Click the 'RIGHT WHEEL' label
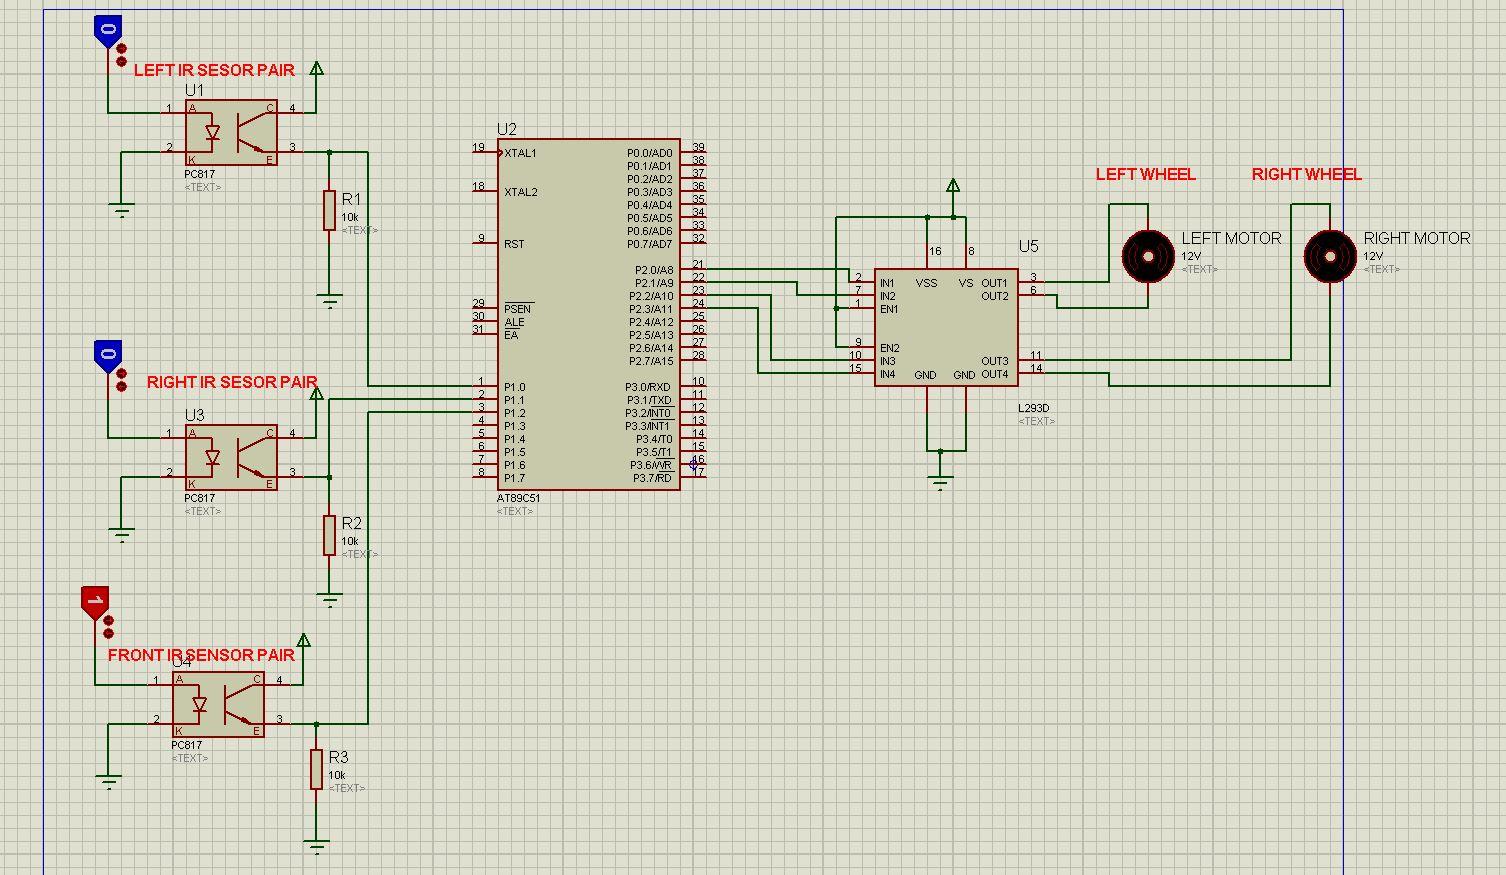 [x=1306, y=173]
